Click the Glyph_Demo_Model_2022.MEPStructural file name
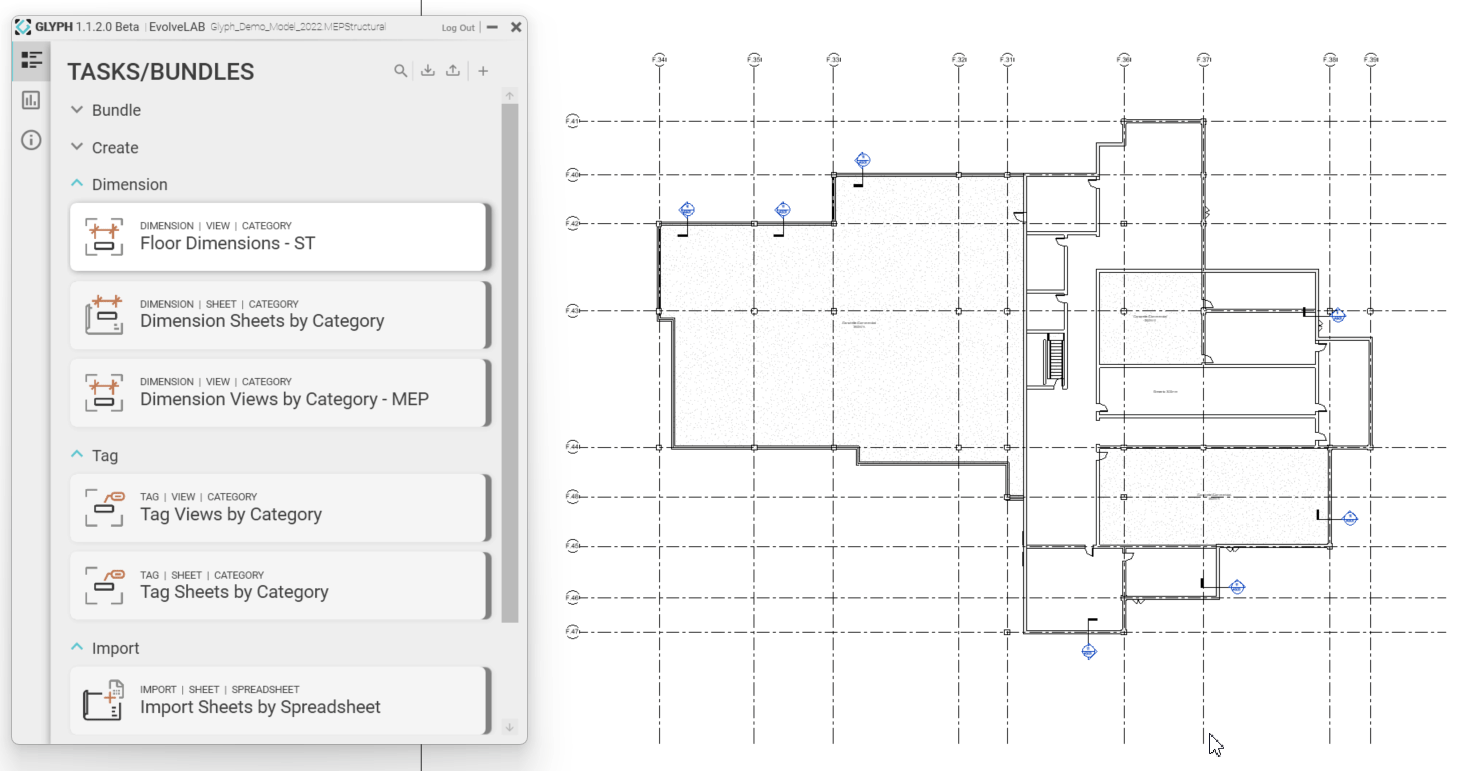The width and height of the screenshot is (1478, 771). [298, 27]
